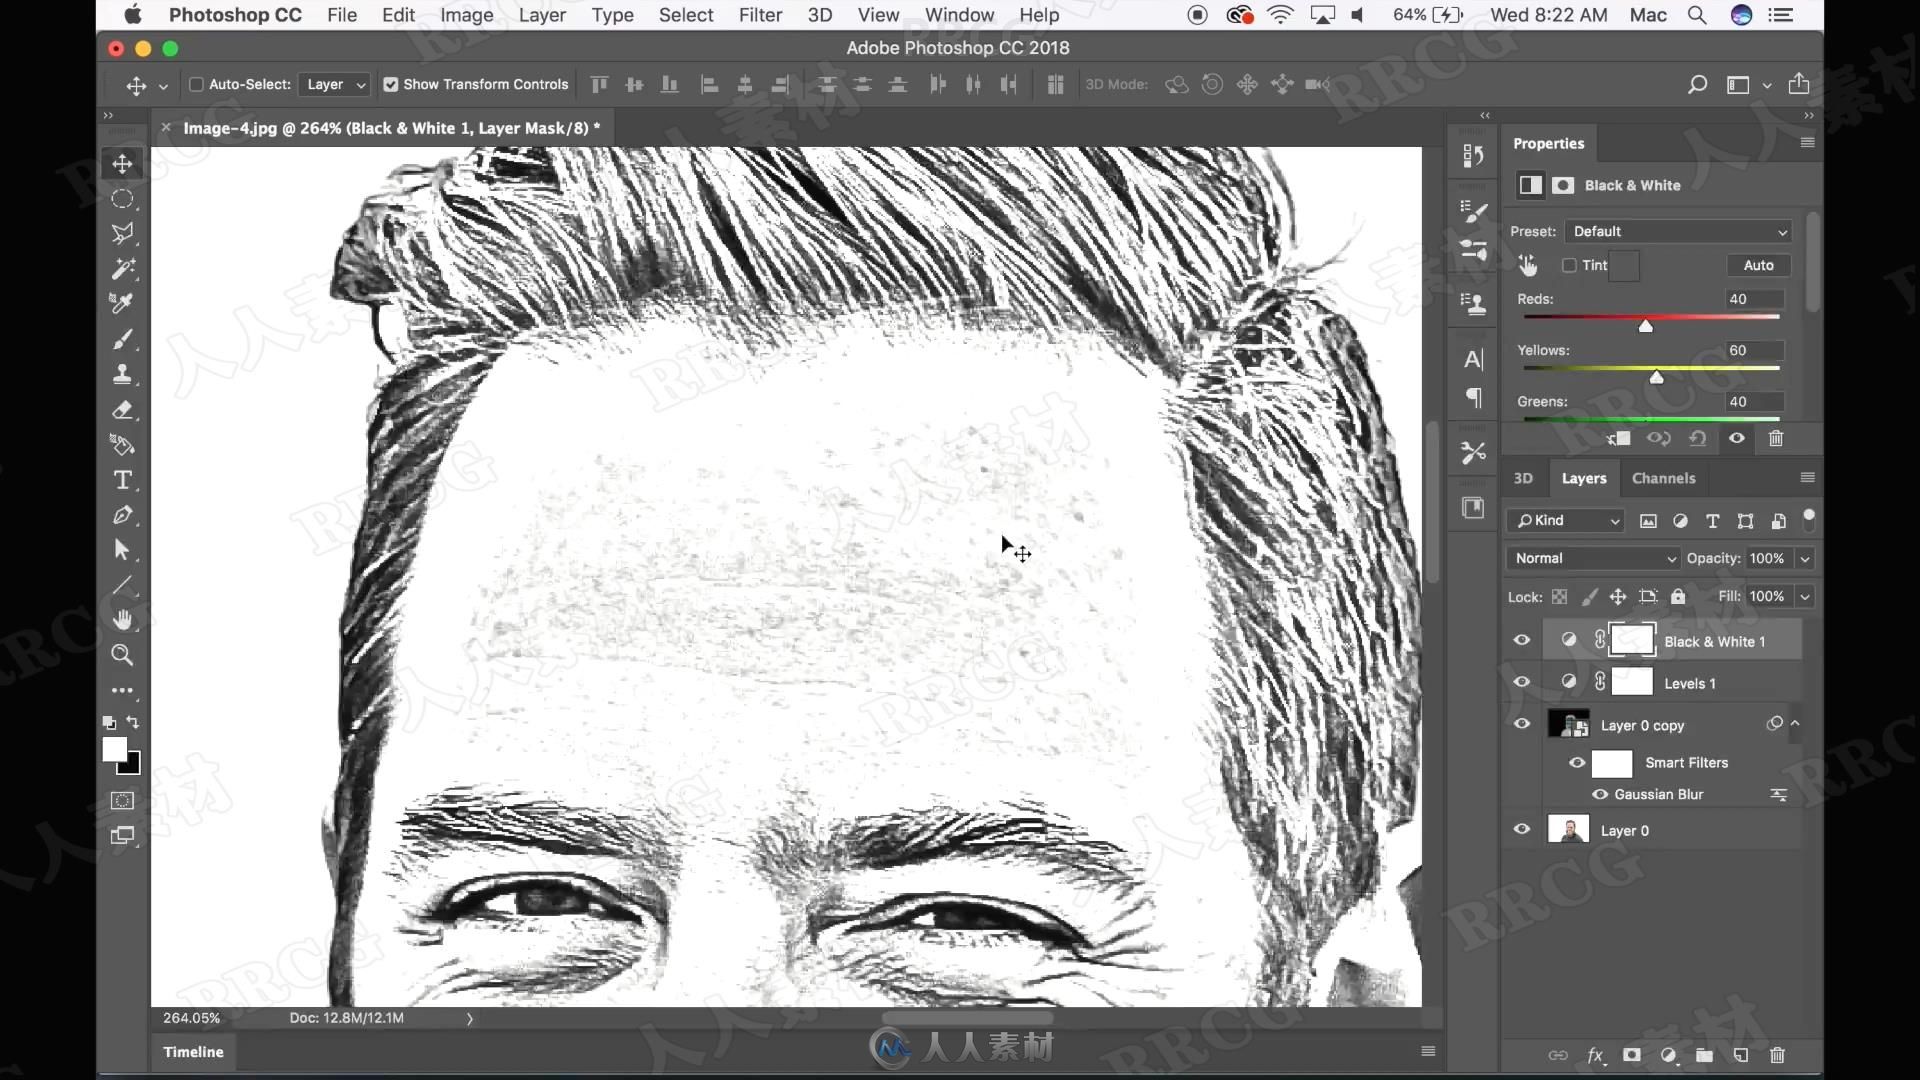Toggle visibility of Black & White 1 layer
This screenshot has width=1920, height=1080.
(x=1522, y=641)
